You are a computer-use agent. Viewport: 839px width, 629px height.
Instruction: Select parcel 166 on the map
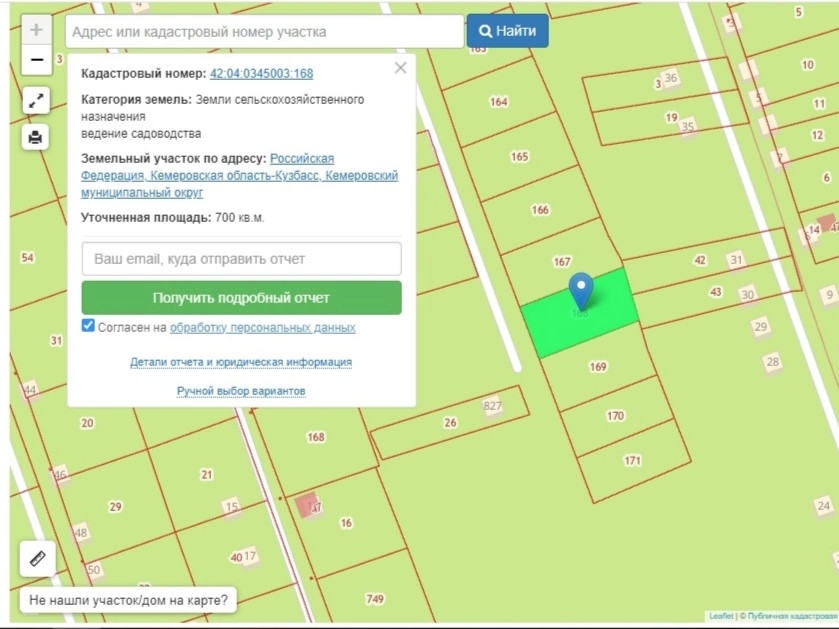click(x=540, y=210)
